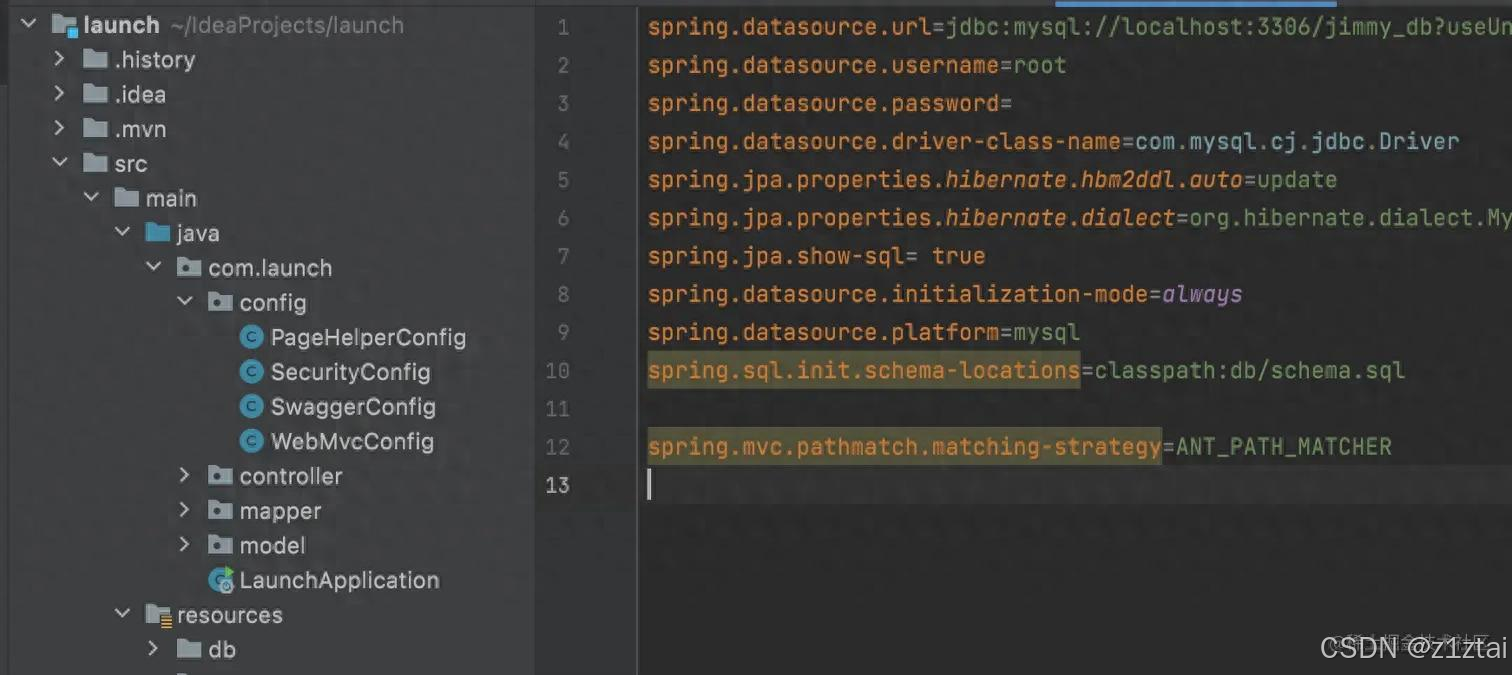Click the launch project root icon
1512x675 pixels.
64,24
